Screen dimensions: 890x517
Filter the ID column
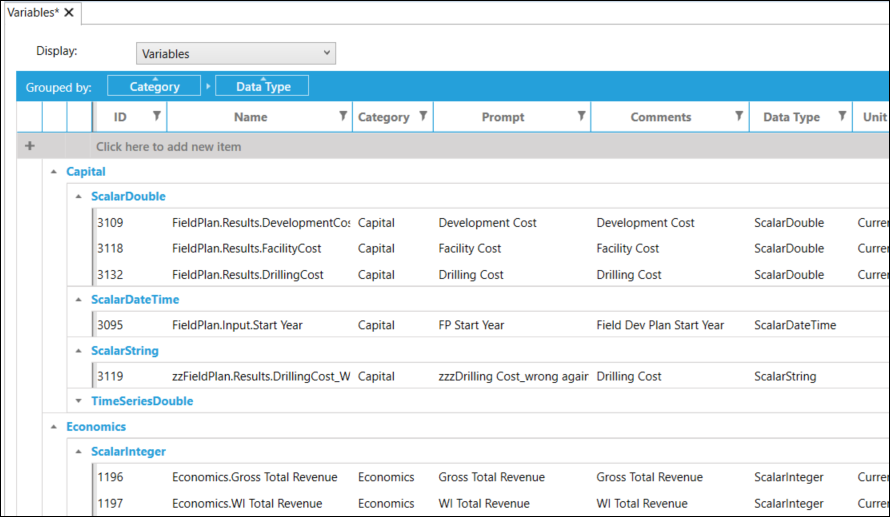[x=157, y=116]
